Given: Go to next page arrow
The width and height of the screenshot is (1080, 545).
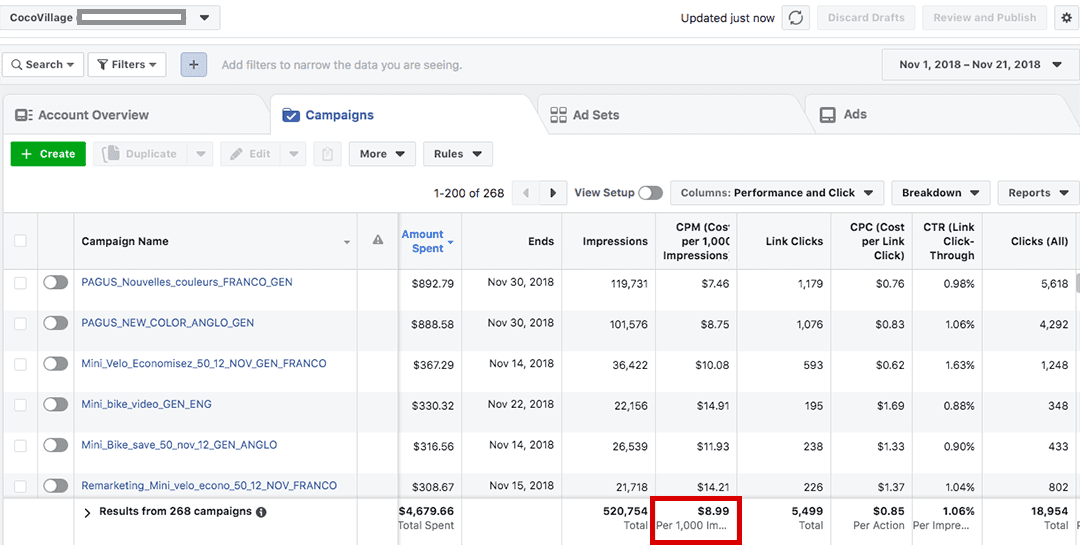Looking at the screenshot, I should [x=552, y=193].
